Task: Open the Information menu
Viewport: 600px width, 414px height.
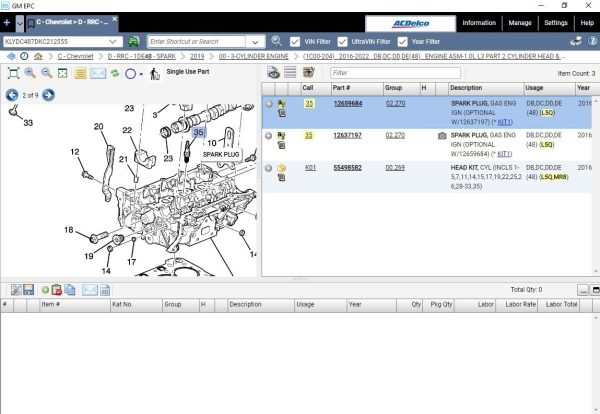Action: point(478,21)
